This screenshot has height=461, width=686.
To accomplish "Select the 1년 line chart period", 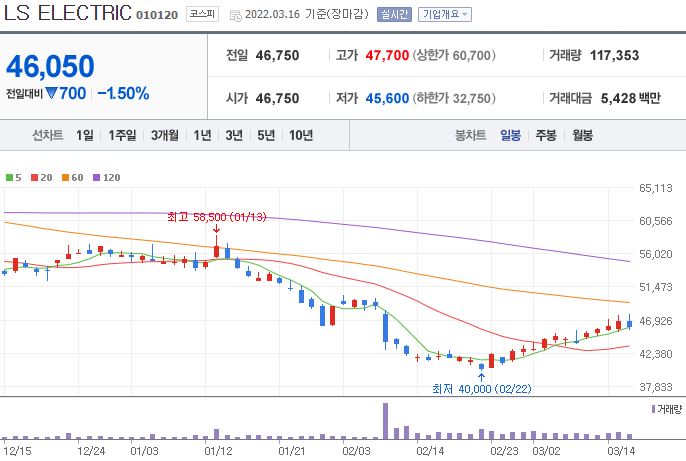I will coord(202,135).
